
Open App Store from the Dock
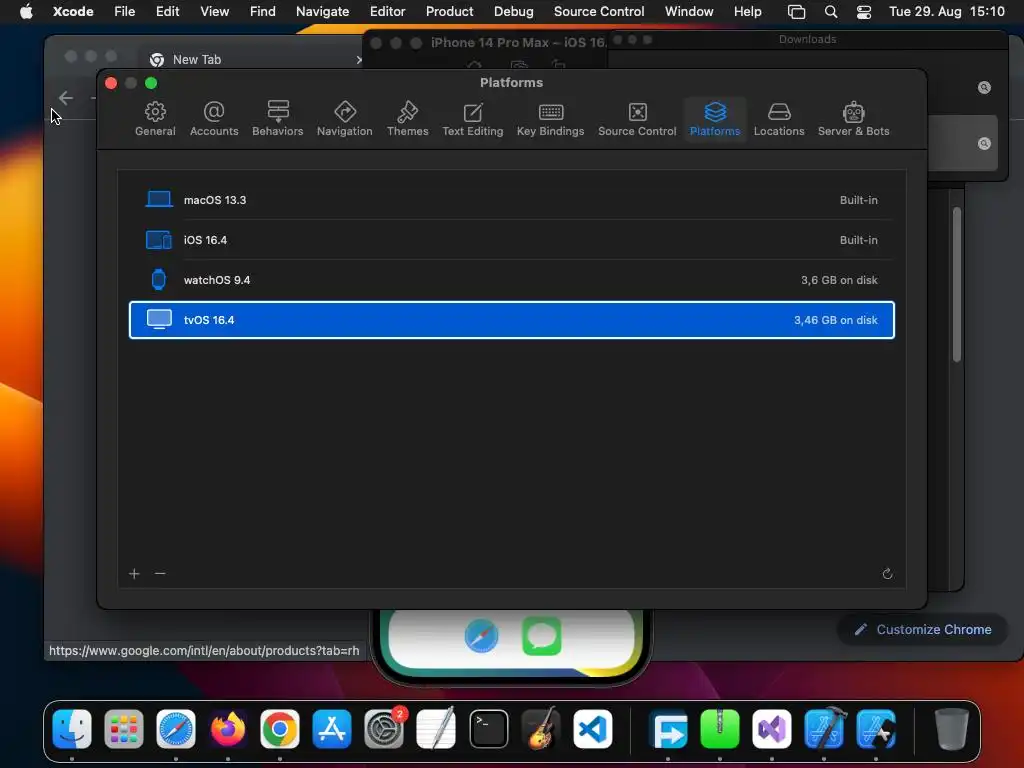332,729
